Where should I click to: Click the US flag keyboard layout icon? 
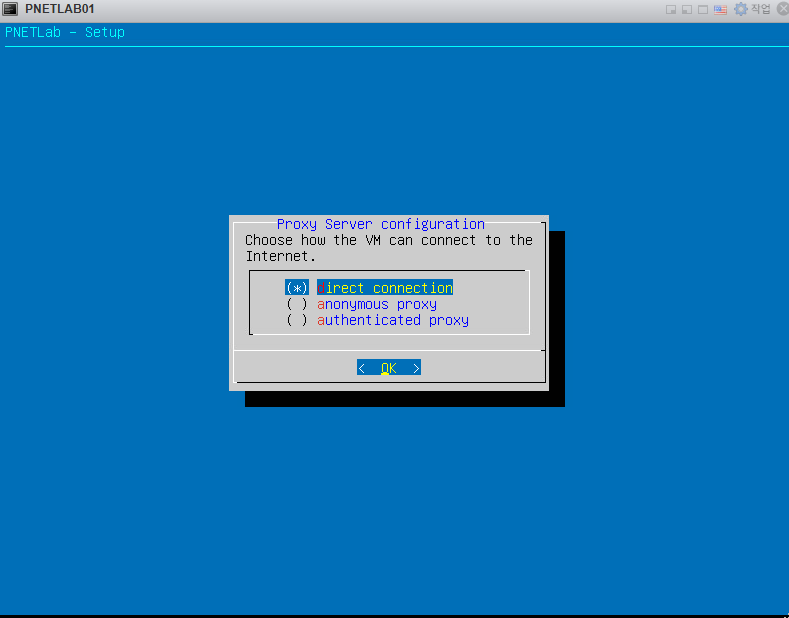coord(720,10)
